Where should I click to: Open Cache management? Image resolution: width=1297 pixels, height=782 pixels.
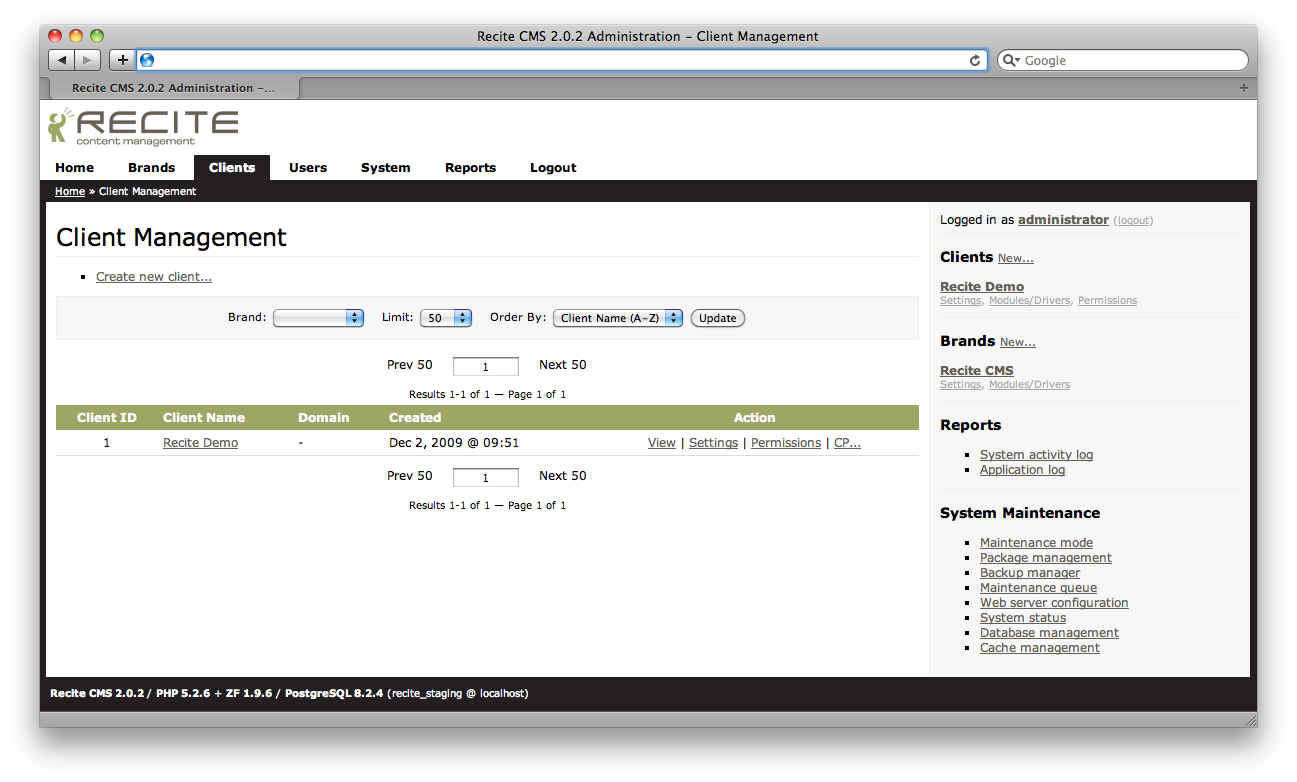click(1040, 648)
